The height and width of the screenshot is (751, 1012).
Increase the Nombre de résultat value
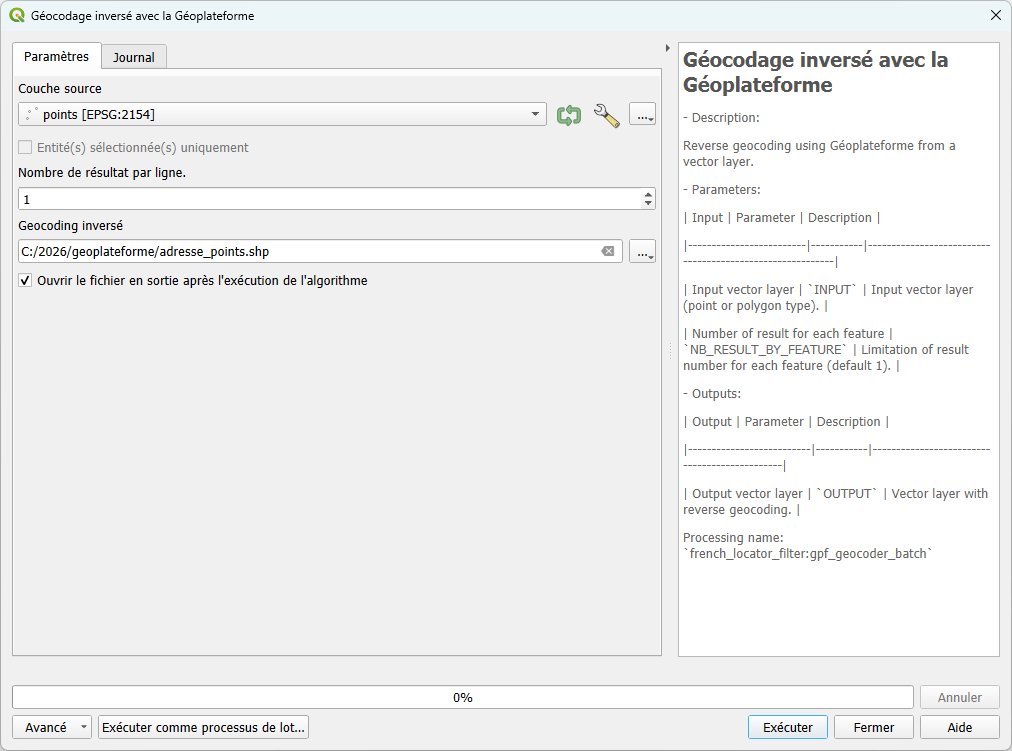tap(648, 194)
